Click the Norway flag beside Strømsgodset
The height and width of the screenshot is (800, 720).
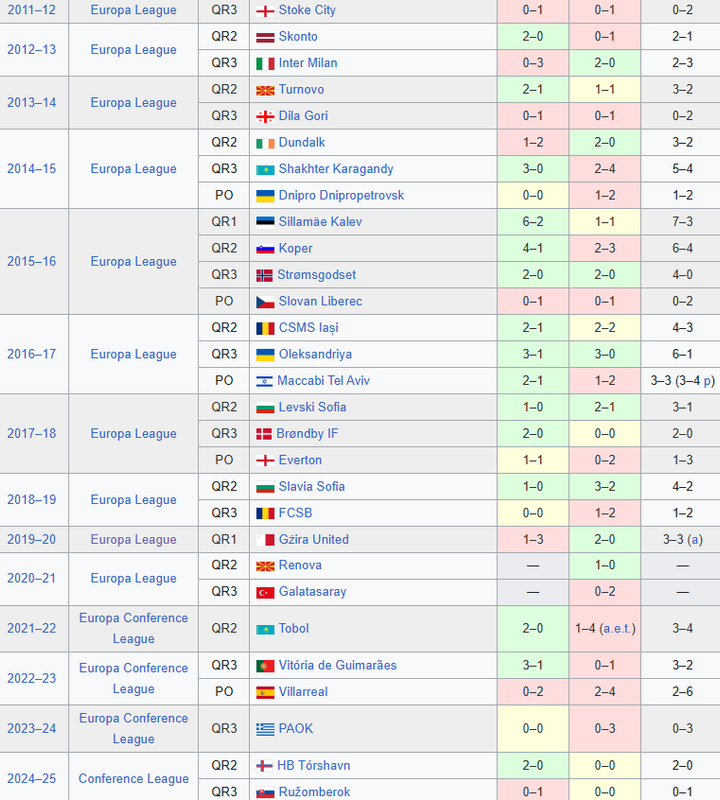pyautogui.click(x=264, y=276)
